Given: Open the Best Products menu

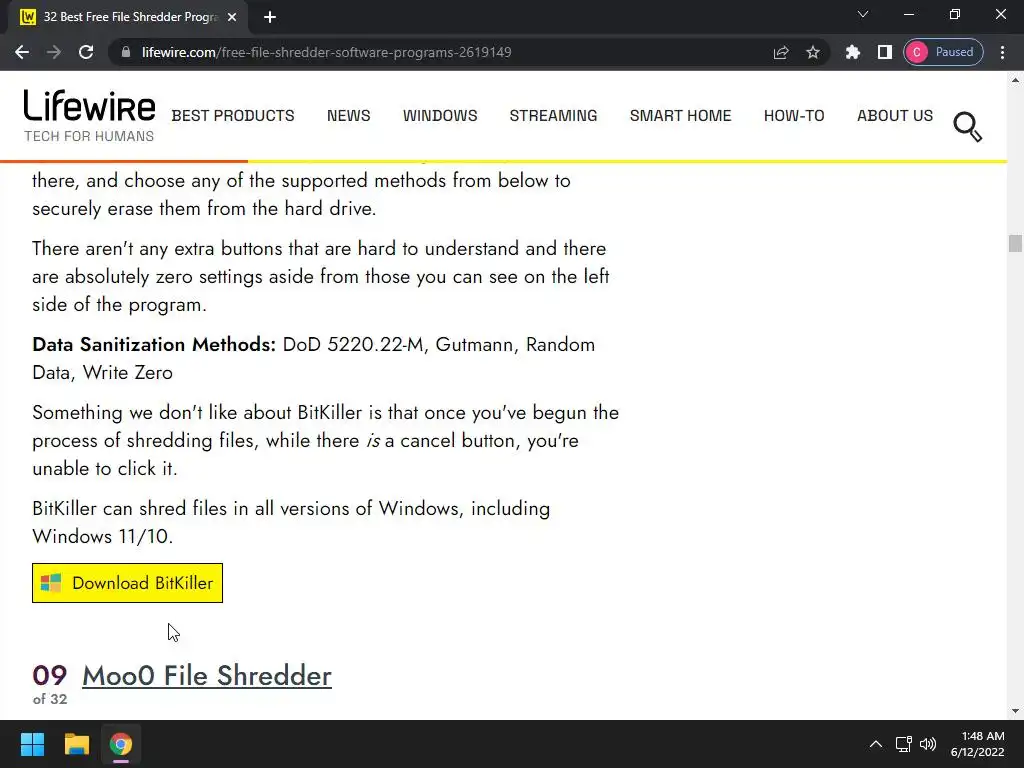Looking at the screenshot, I should pos(233,116).
